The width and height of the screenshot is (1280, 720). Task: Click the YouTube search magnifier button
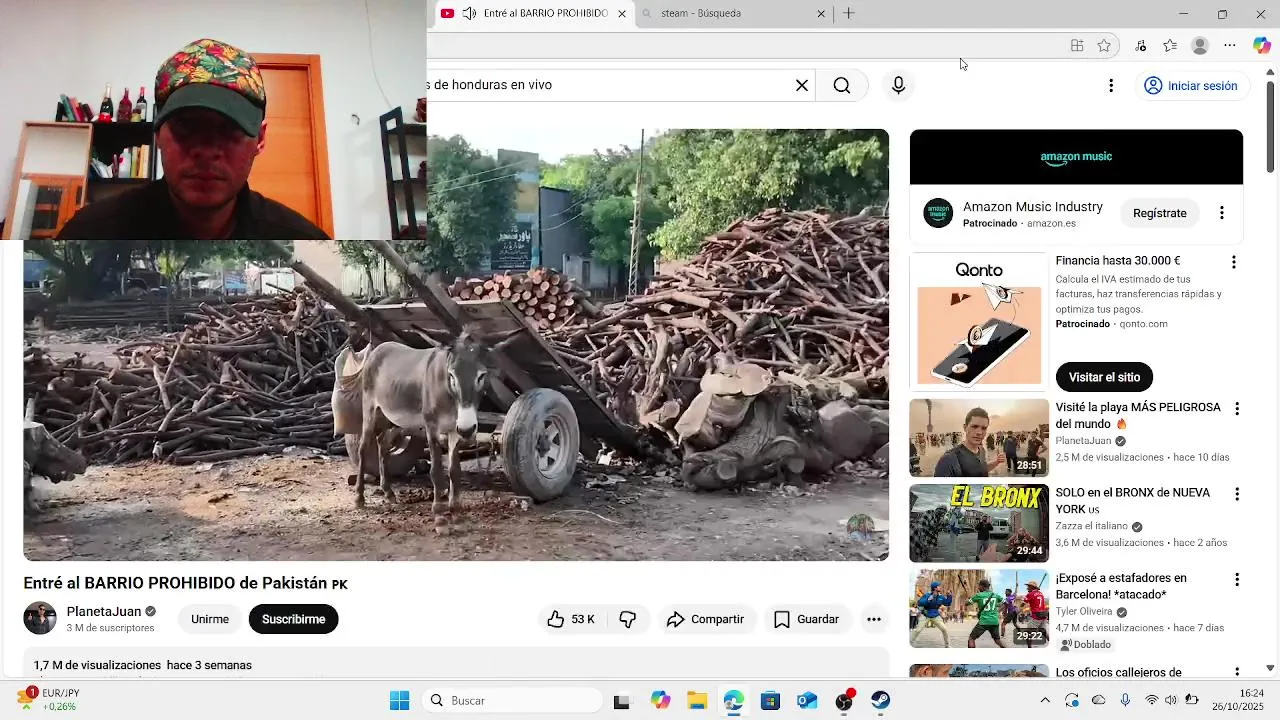(842, 85)
